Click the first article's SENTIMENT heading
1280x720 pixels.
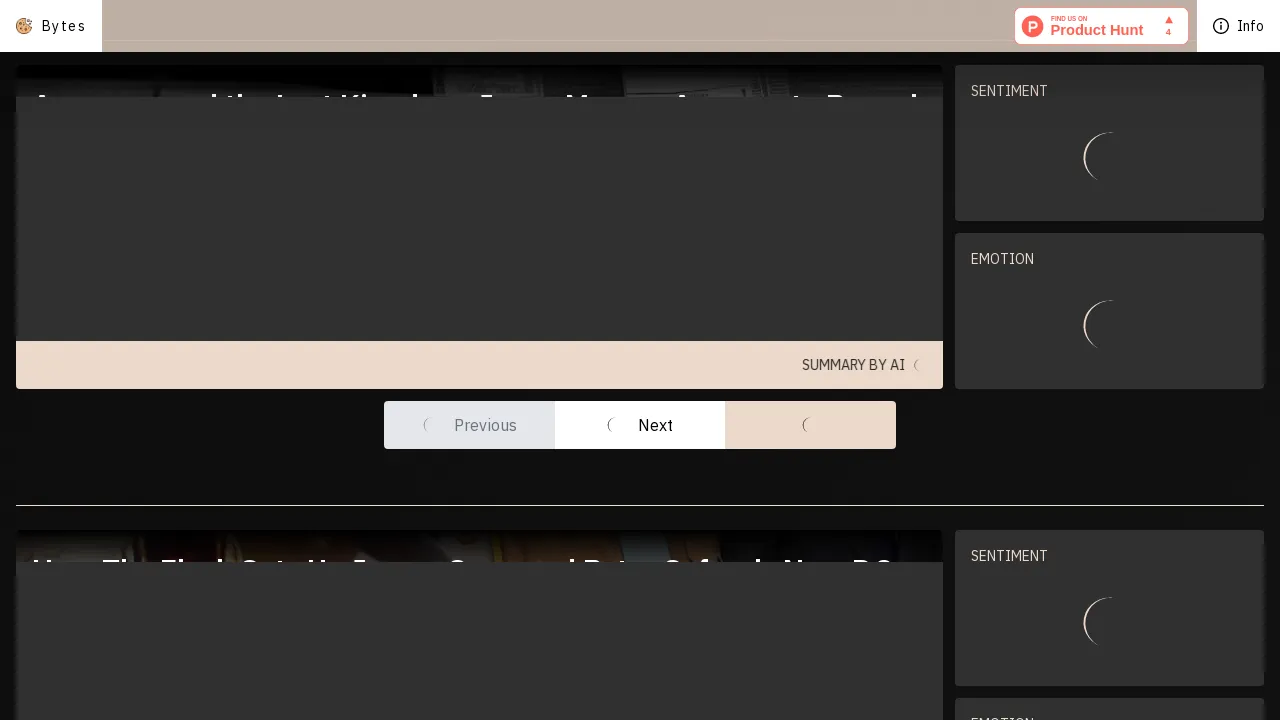(x=1009, y=91)
